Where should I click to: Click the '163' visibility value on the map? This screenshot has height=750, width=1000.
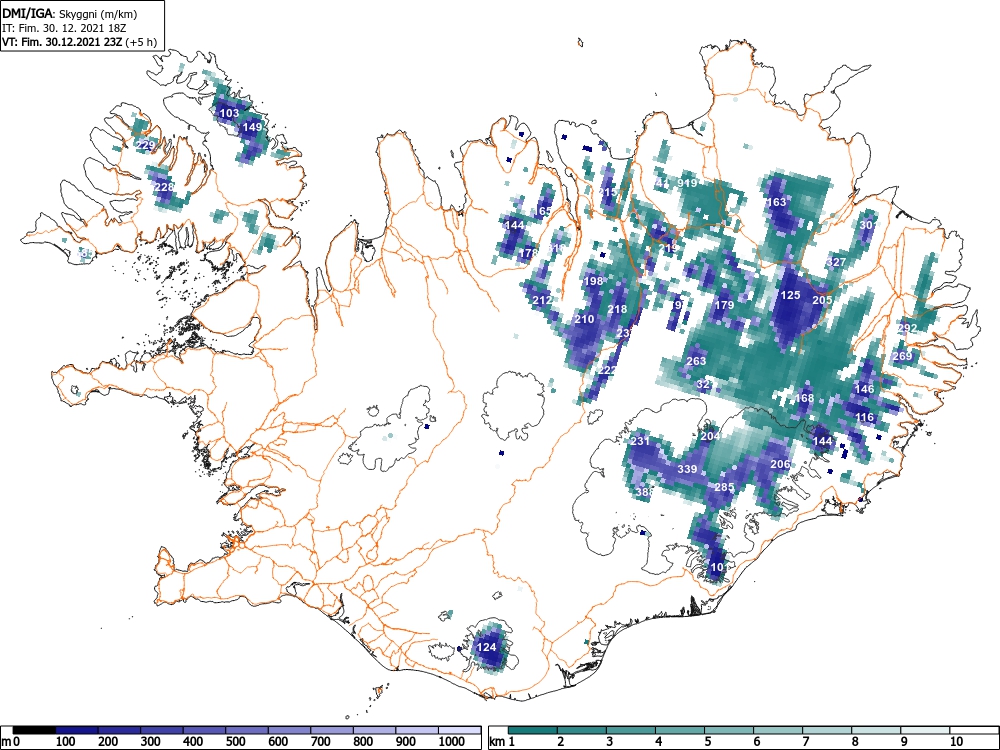[777, 202]
